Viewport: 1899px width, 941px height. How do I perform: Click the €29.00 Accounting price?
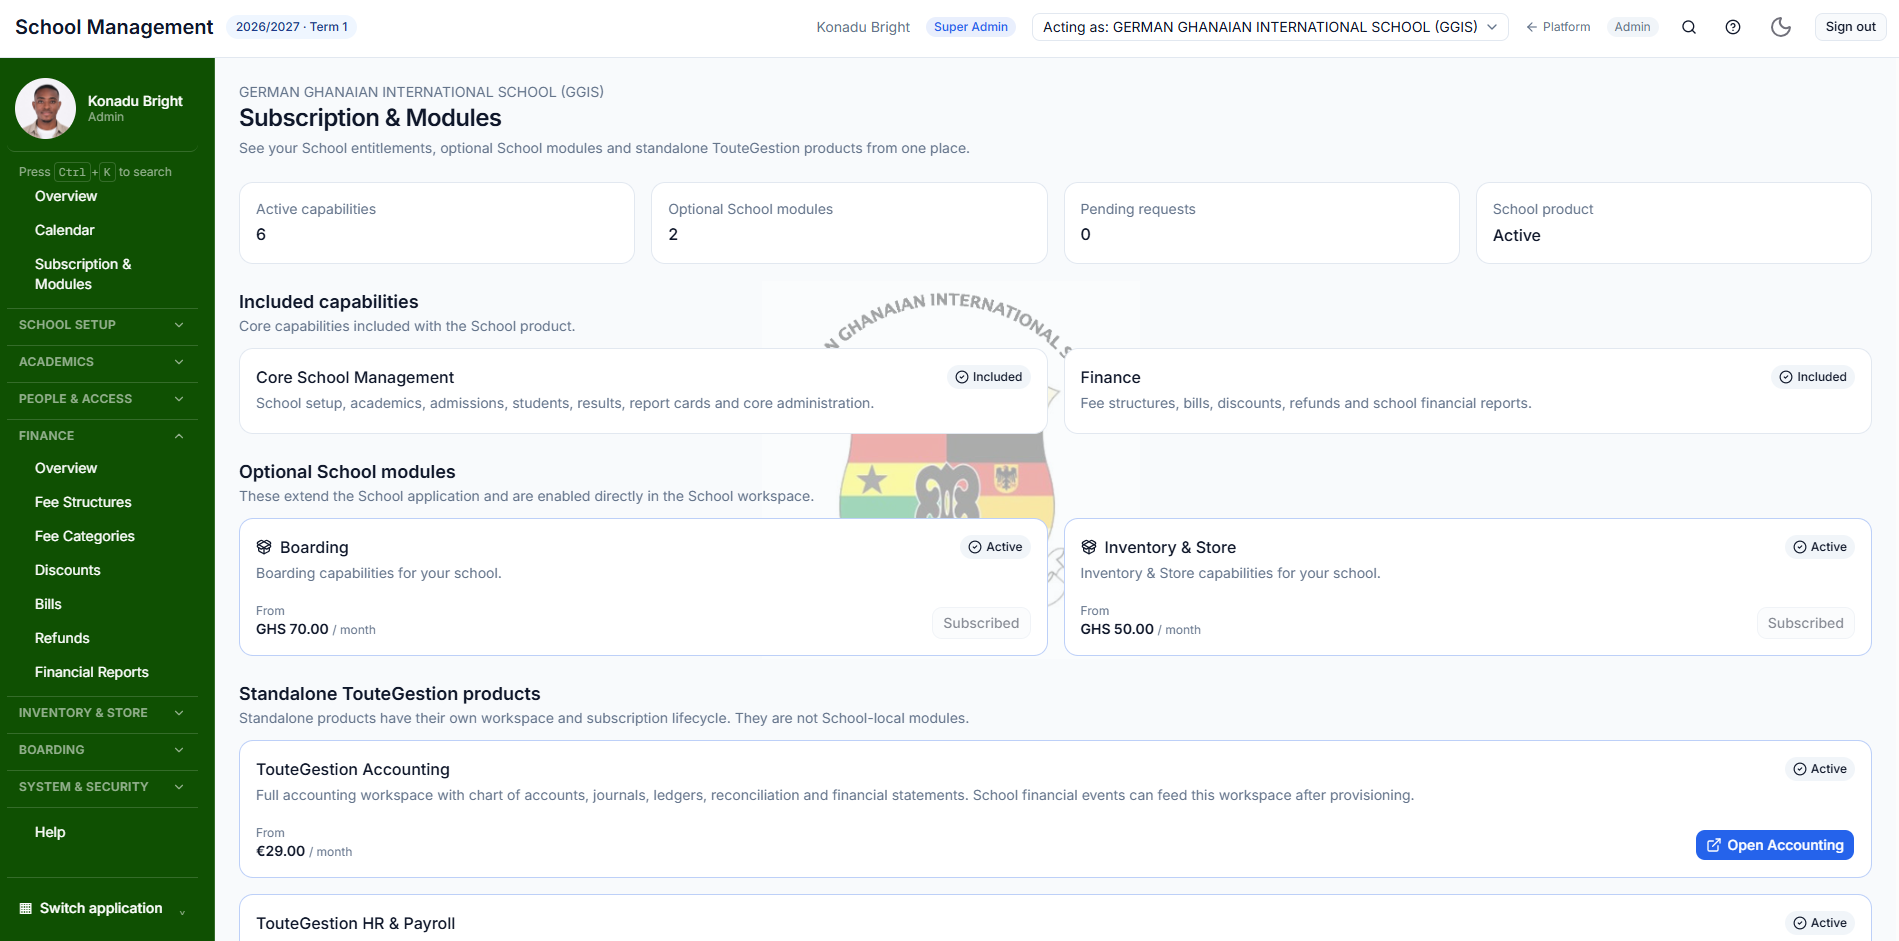coord(281,851)
